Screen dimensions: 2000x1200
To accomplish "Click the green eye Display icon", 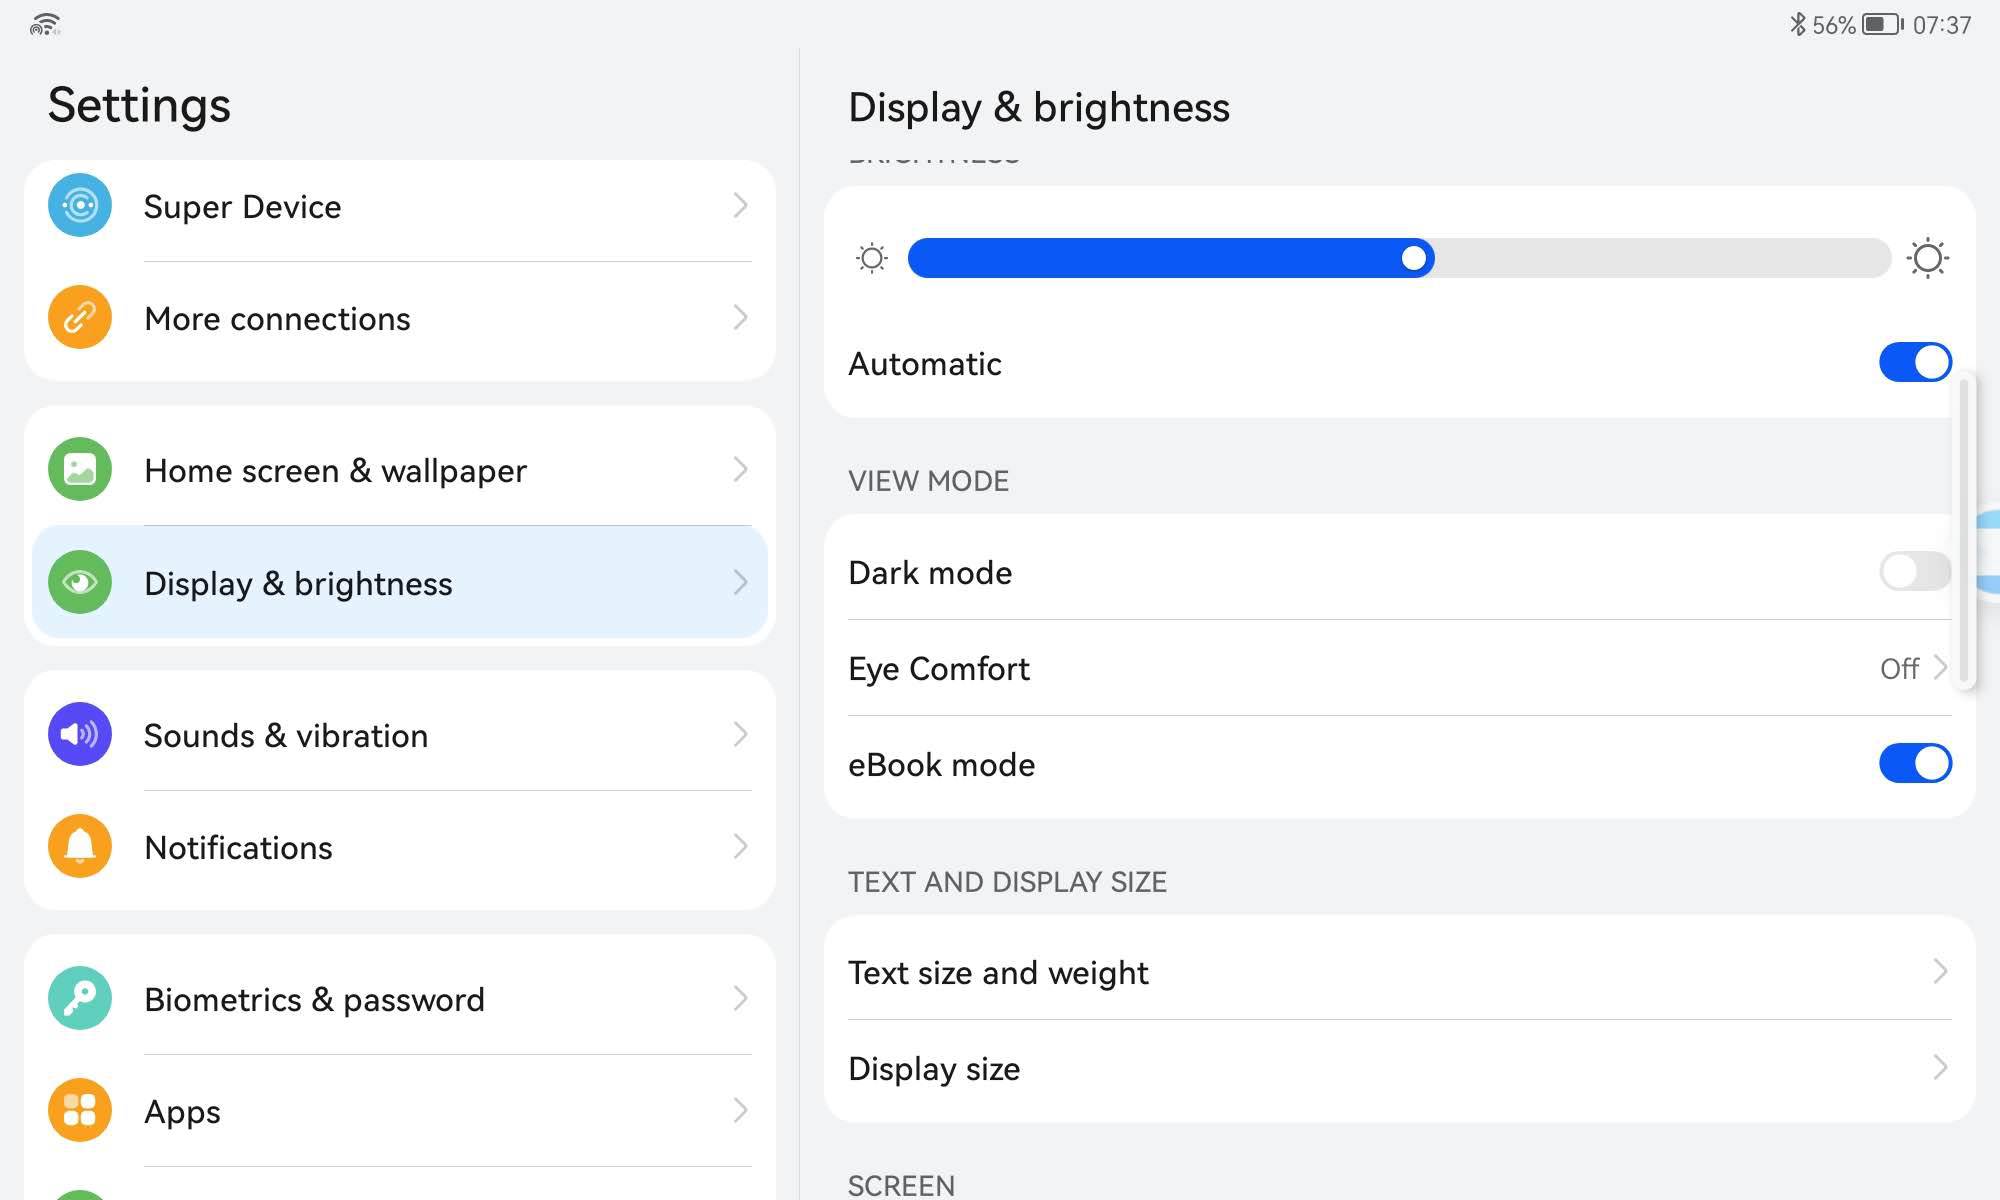I will [80, 583].
